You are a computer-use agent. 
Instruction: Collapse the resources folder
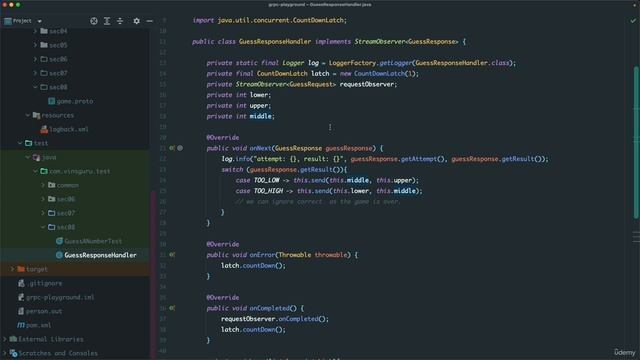pos(27,115)
